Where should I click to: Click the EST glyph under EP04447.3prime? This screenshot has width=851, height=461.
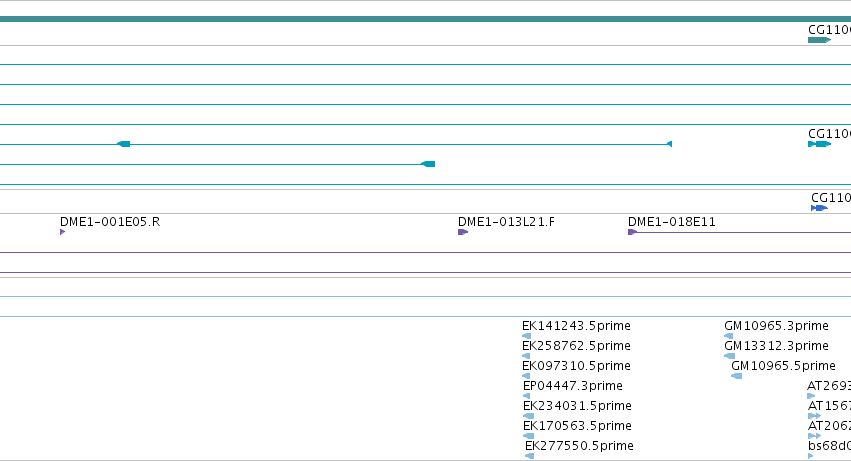(526, 396)
